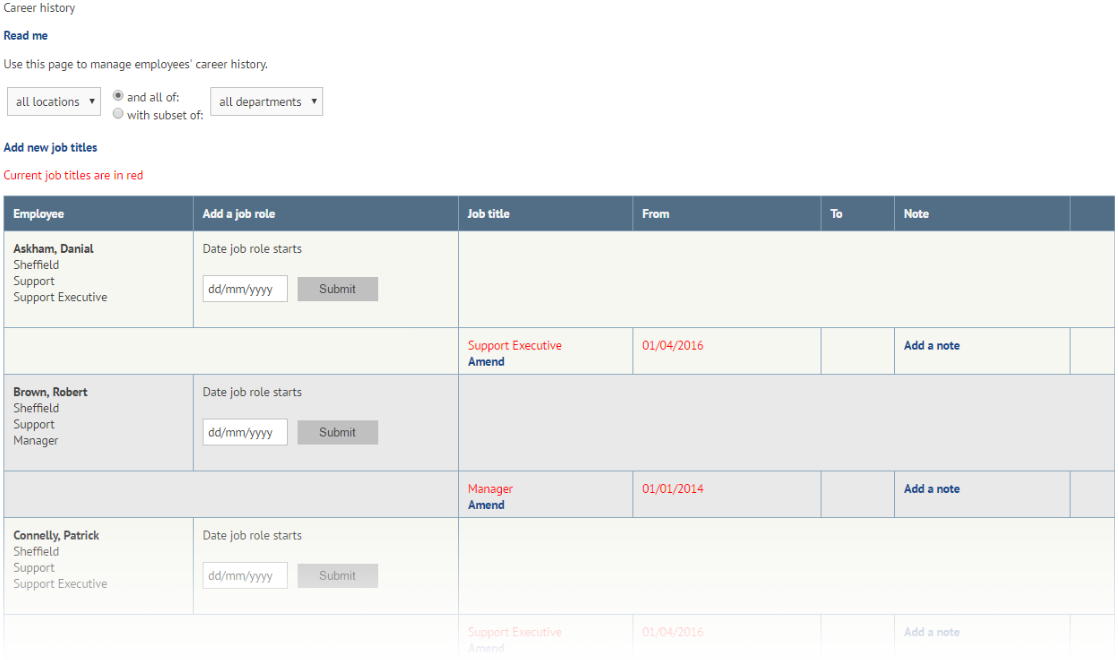Screen dimensions: 1118x660
Task: Click date field for Askham, Danial
Action: click(244, 288)
